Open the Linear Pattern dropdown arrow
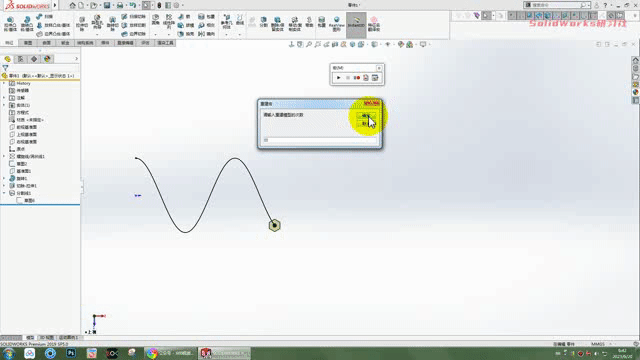This screenshot has width=640, height=360. (169, 34)
